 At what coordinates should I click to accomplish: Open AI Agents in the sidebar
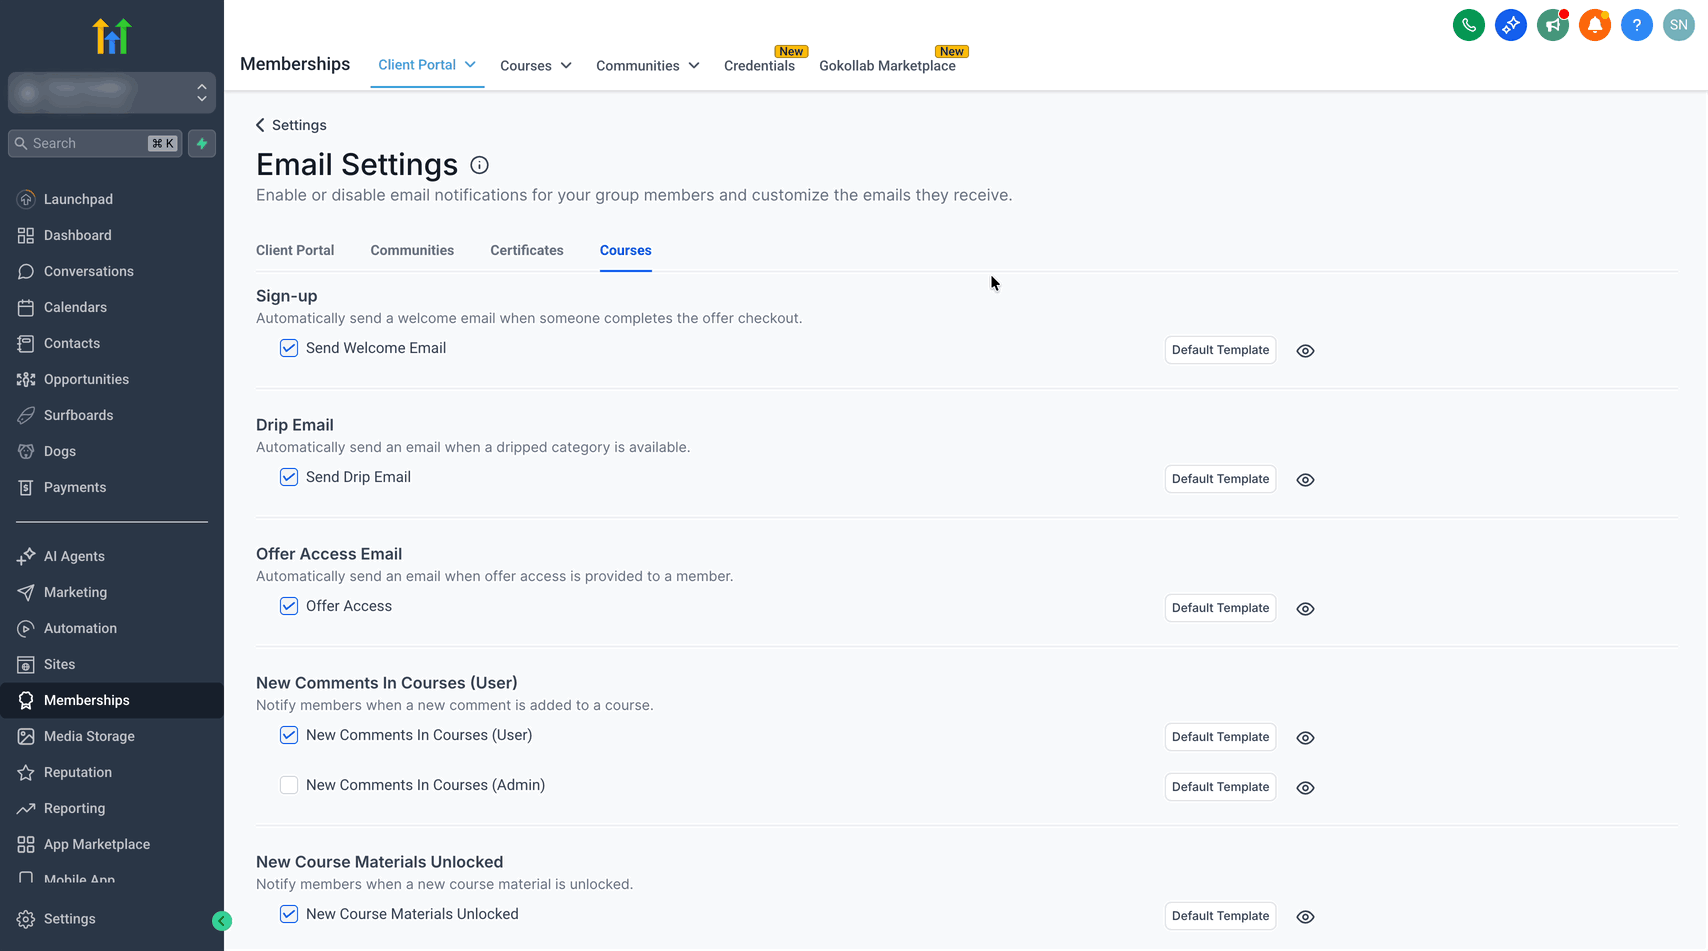pos(112,556)
